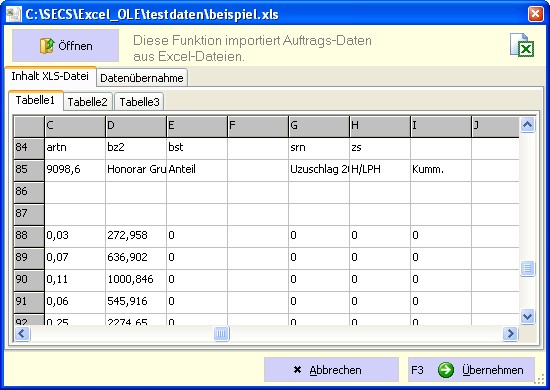550x390 pixels.
Task: Select the Tabelle3 sheet tab
Action: [x=139, y=102]
